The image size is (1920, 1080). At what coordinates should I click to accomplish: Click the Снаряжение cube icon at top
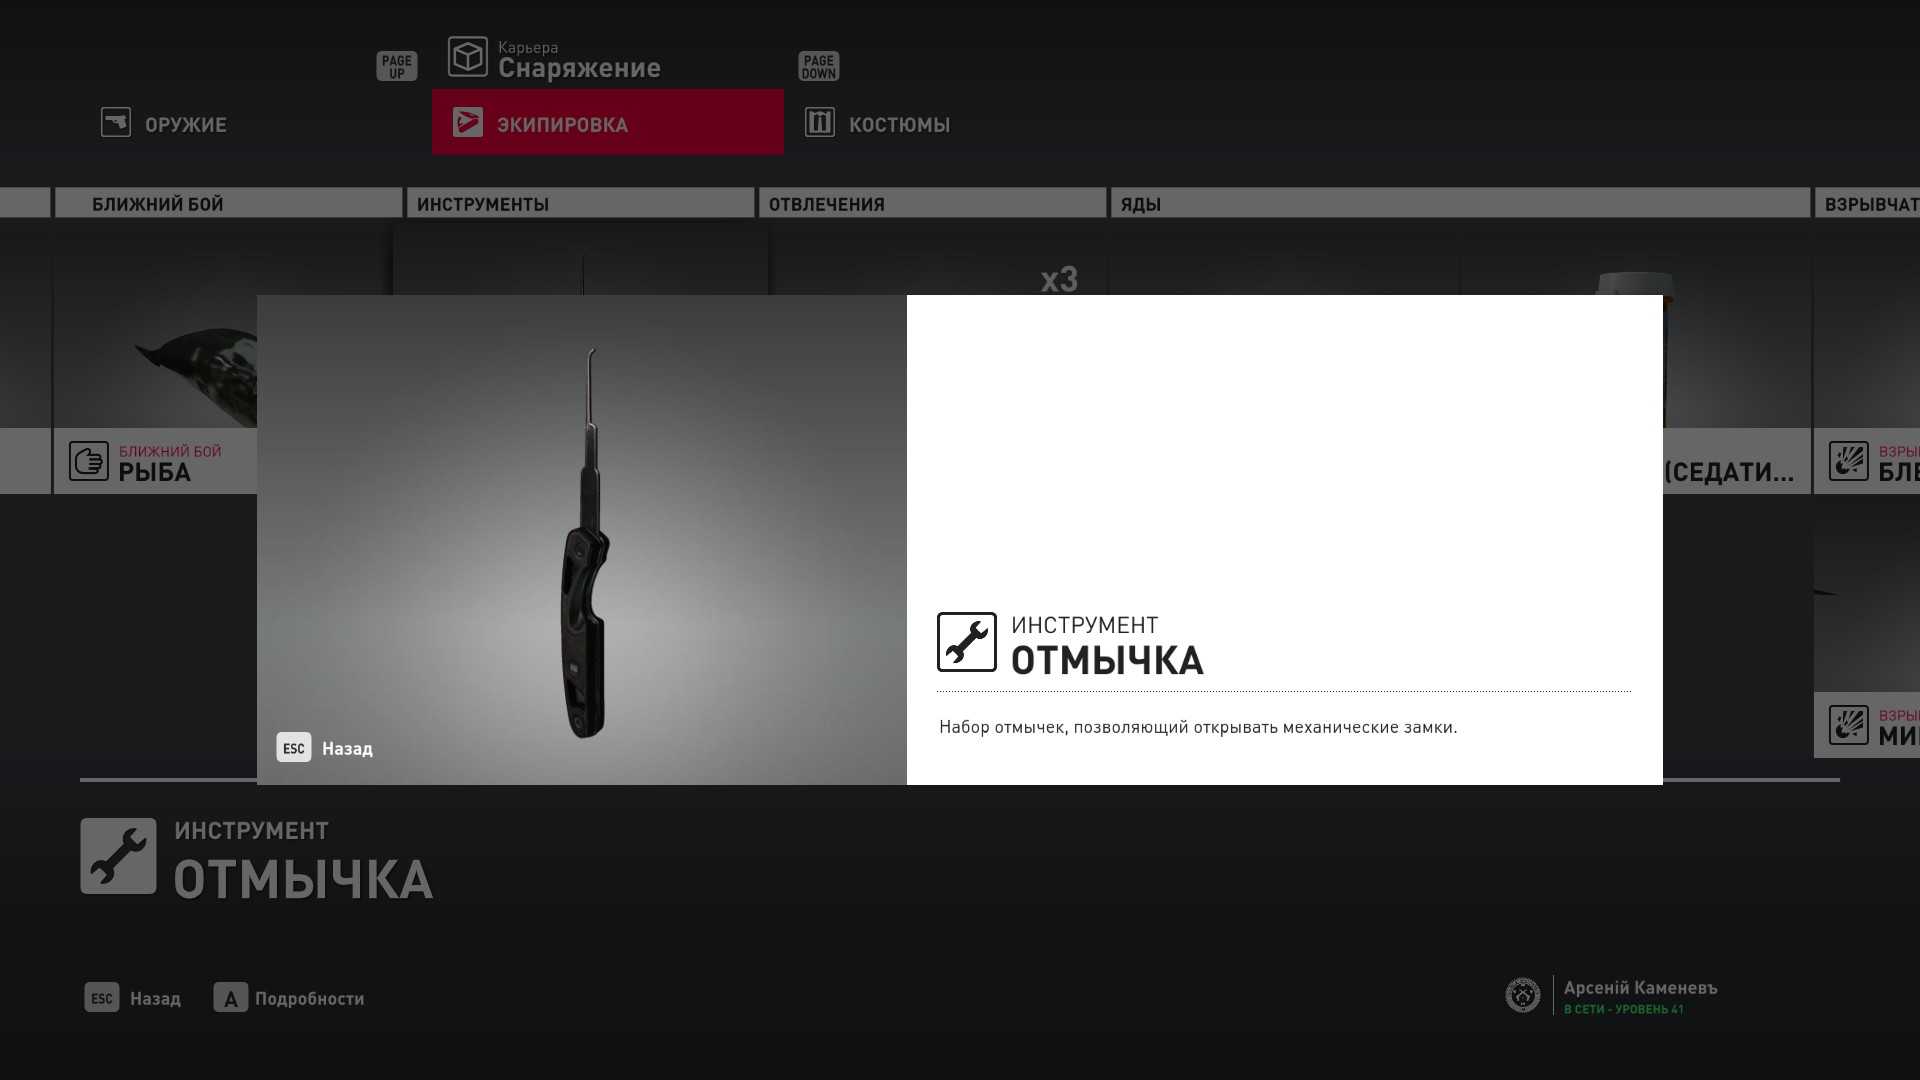[467, 57]
